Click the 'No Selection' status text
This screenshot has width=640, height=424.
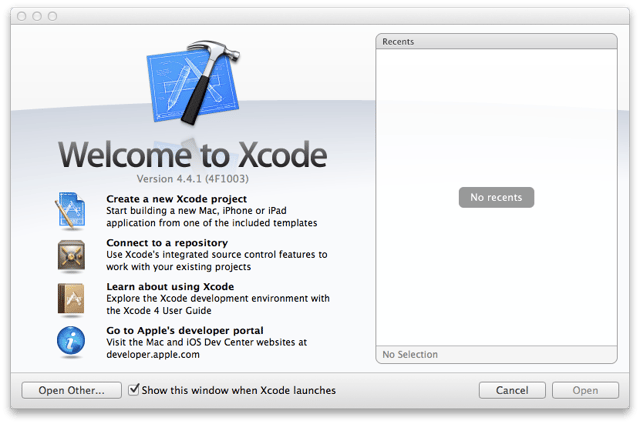[x=410, y=355]
